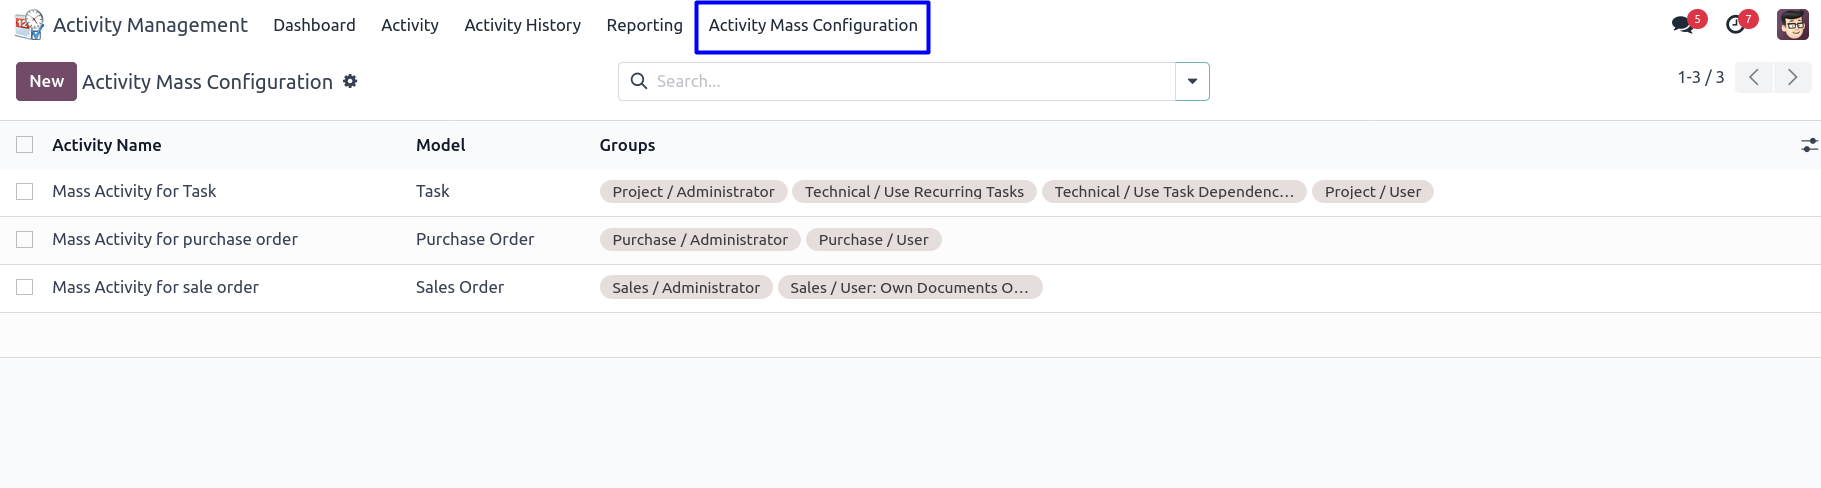Expand the search options dropdown arrow

1192,81
